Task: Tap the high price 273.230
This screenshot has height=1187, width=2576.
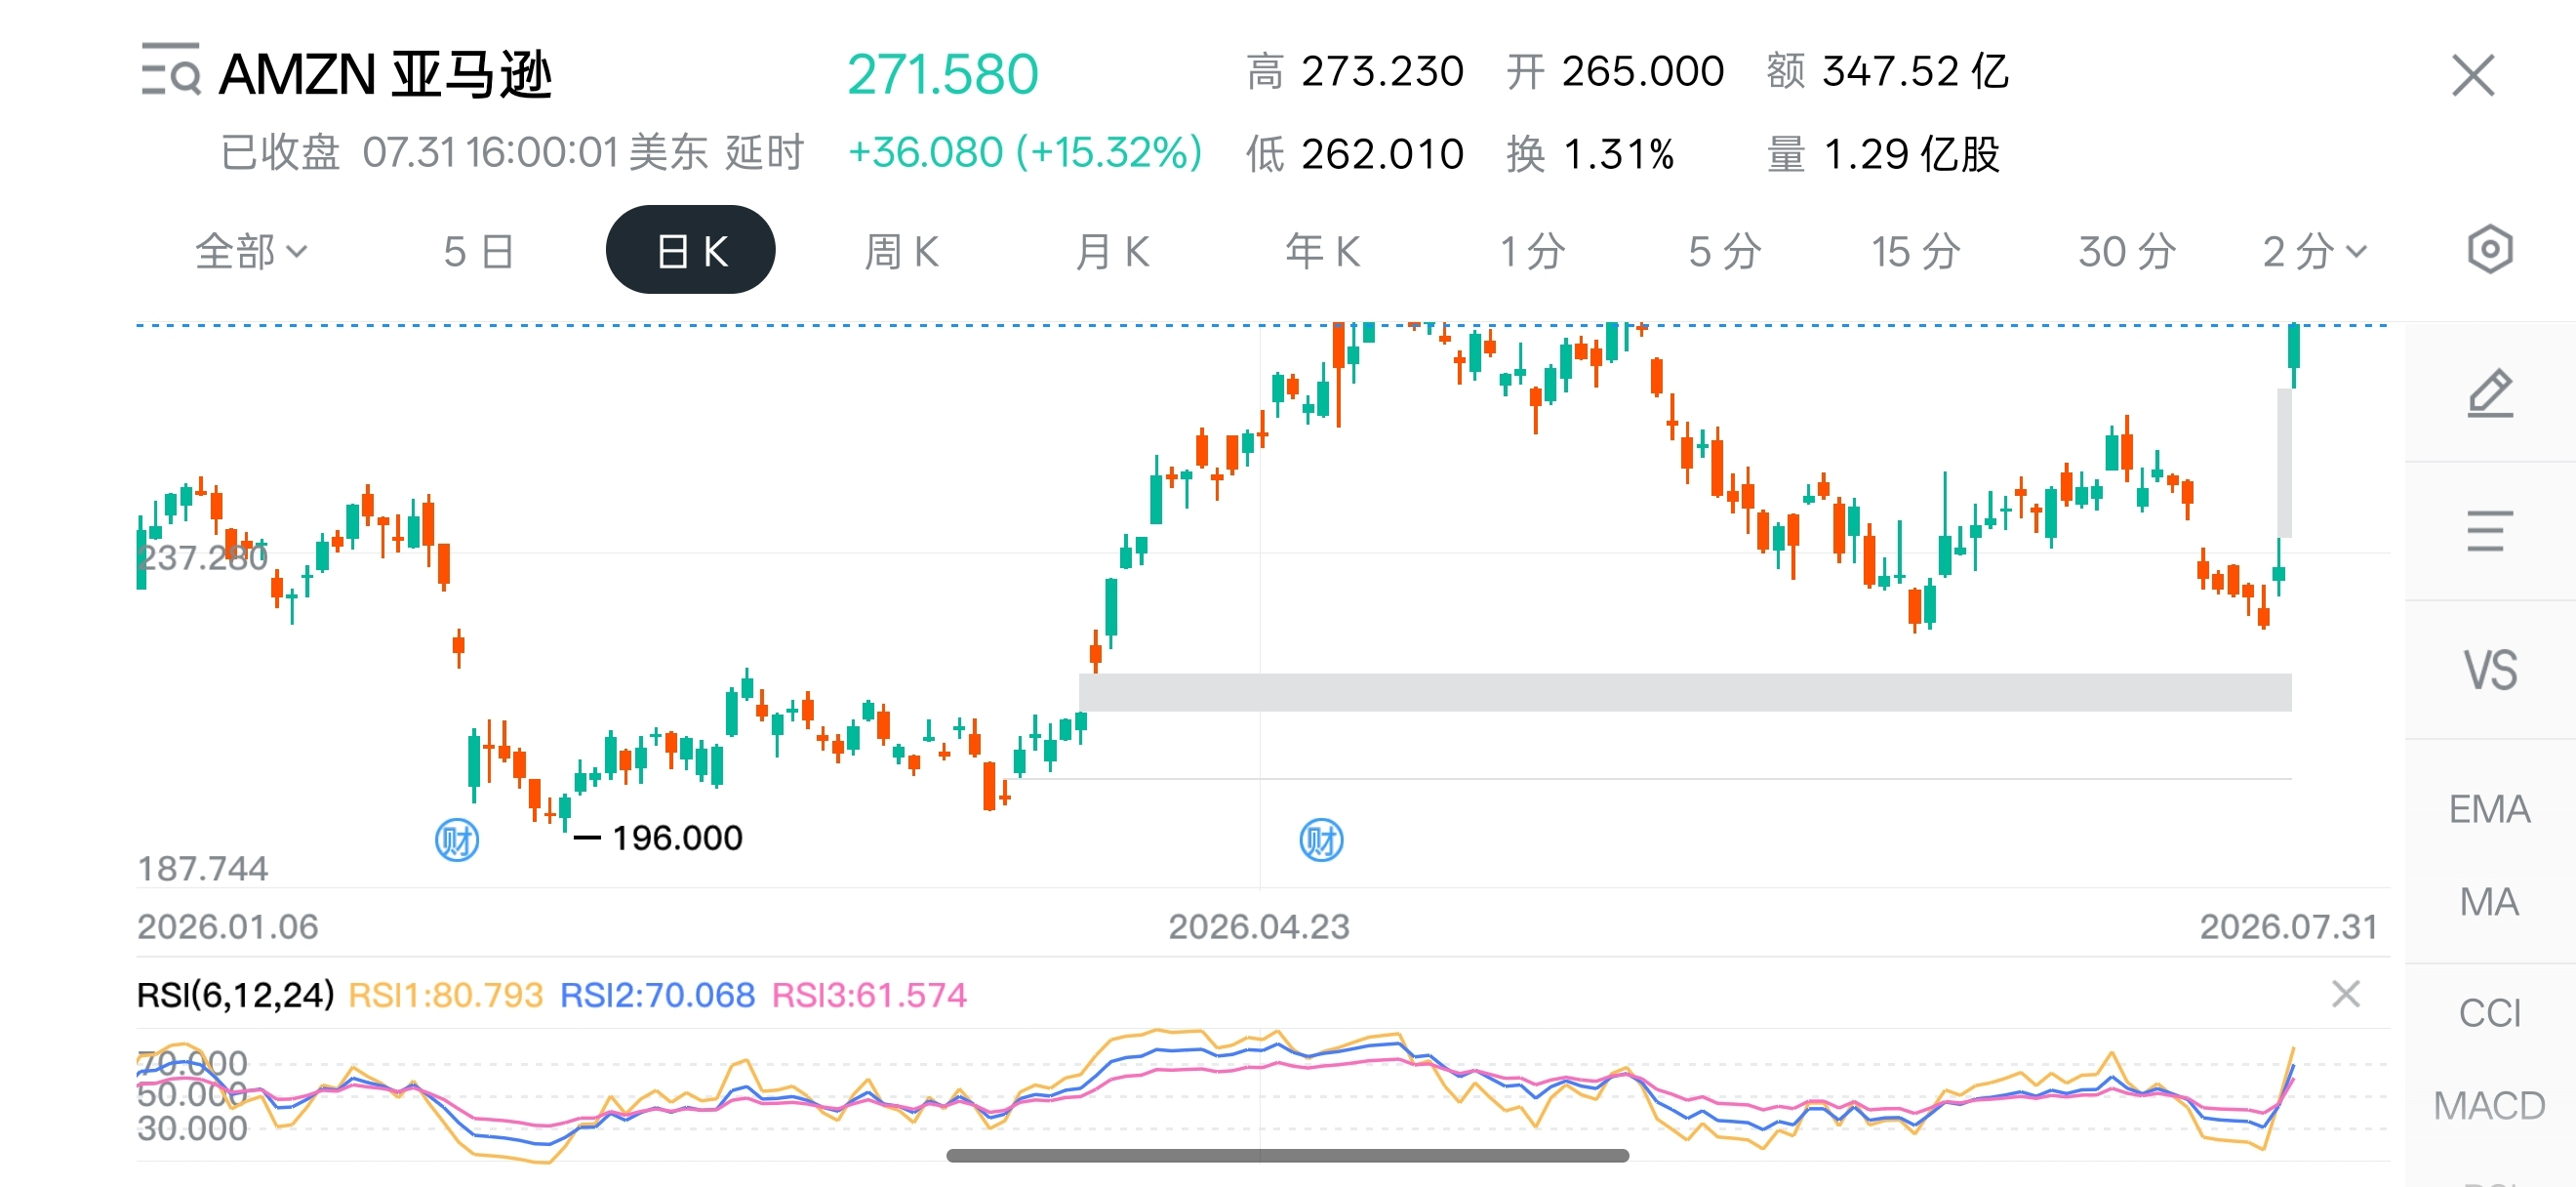Action: 1382,72
